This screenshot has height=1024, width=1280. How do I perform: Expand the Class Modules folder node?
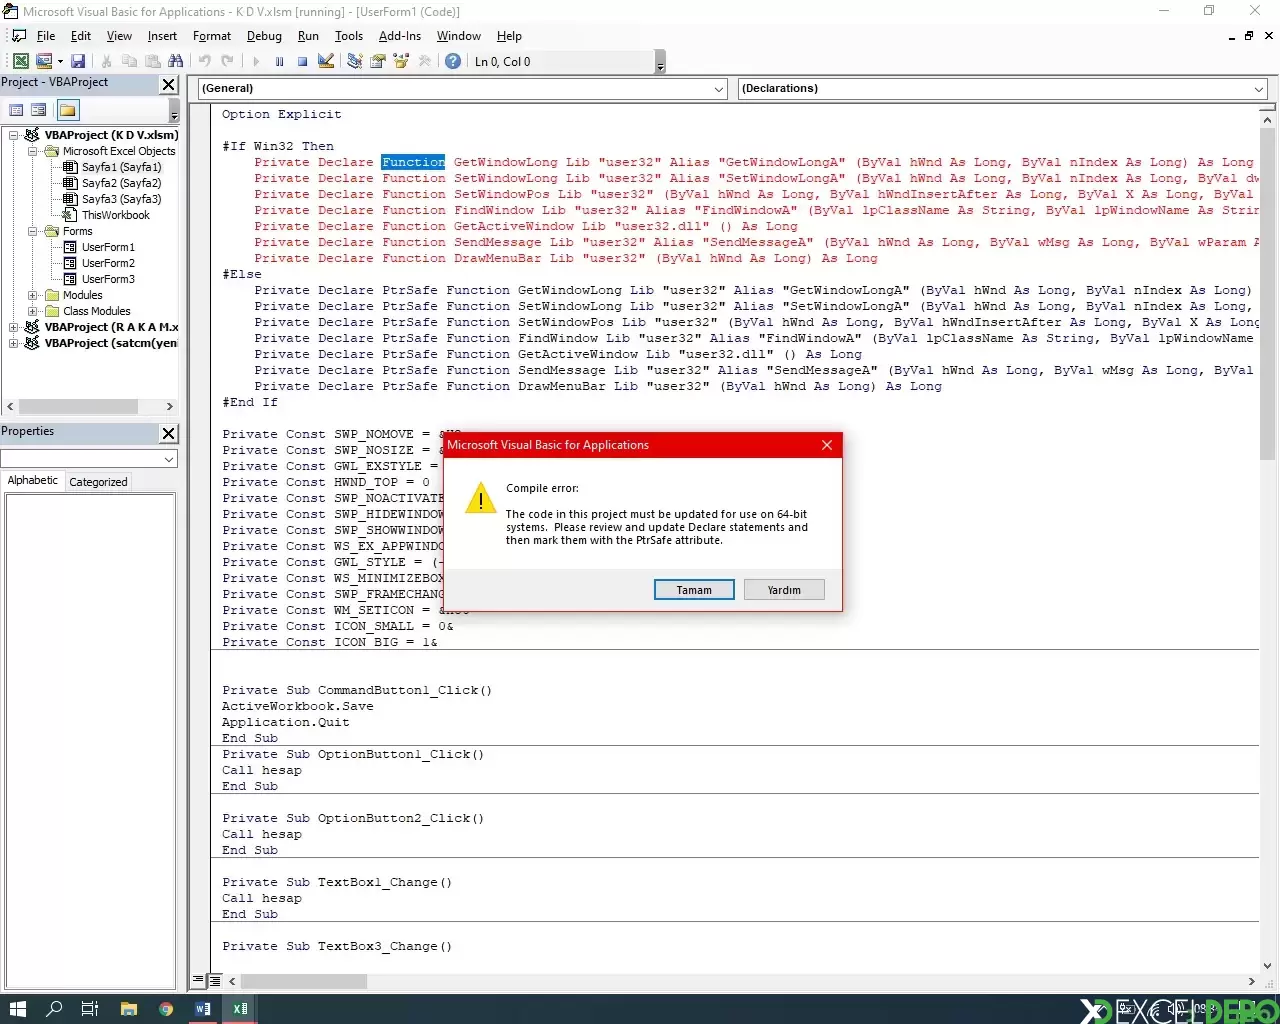[x=32, y=311]
